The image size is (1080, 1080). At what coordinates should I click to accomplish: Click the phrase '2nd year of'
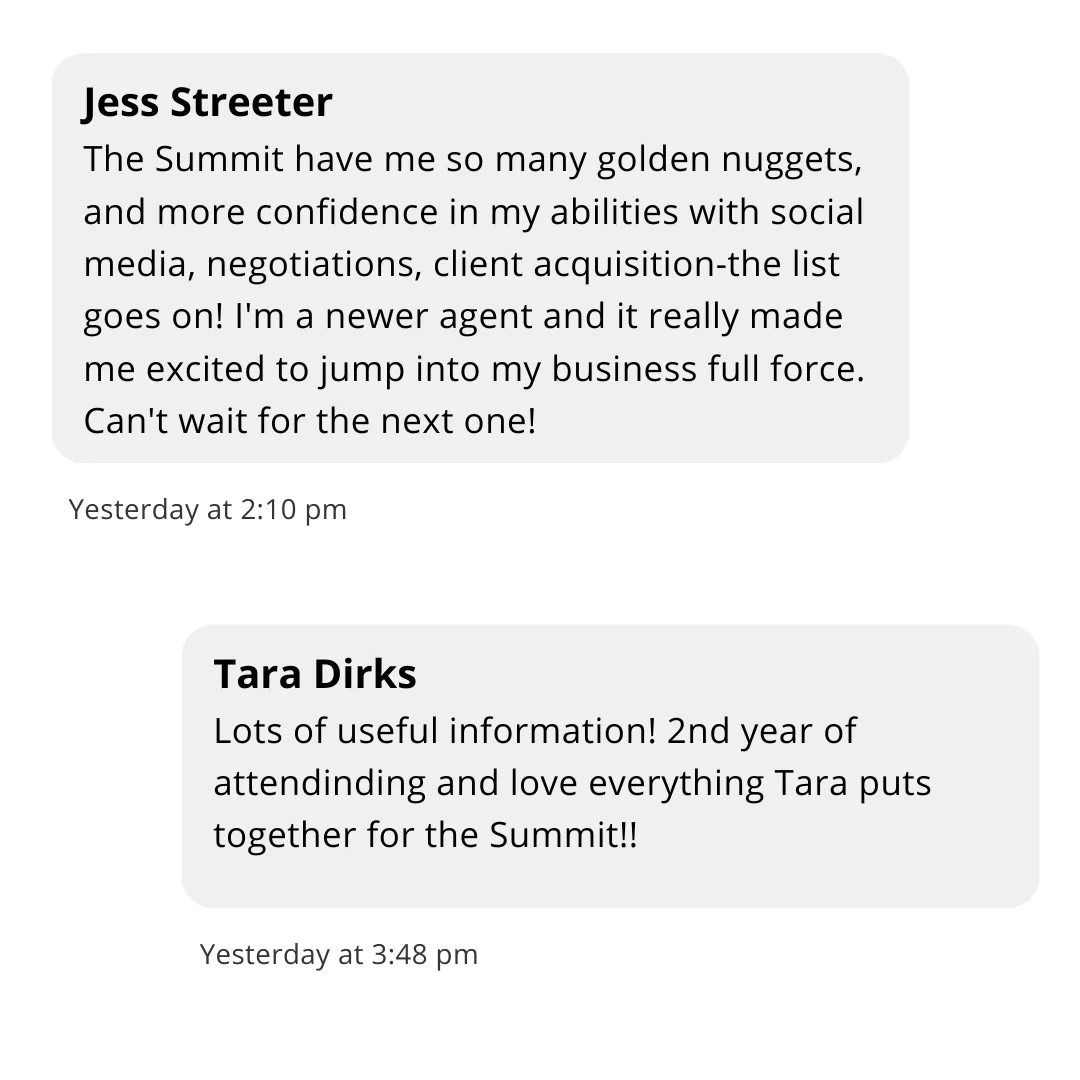(x=762, y=731)
